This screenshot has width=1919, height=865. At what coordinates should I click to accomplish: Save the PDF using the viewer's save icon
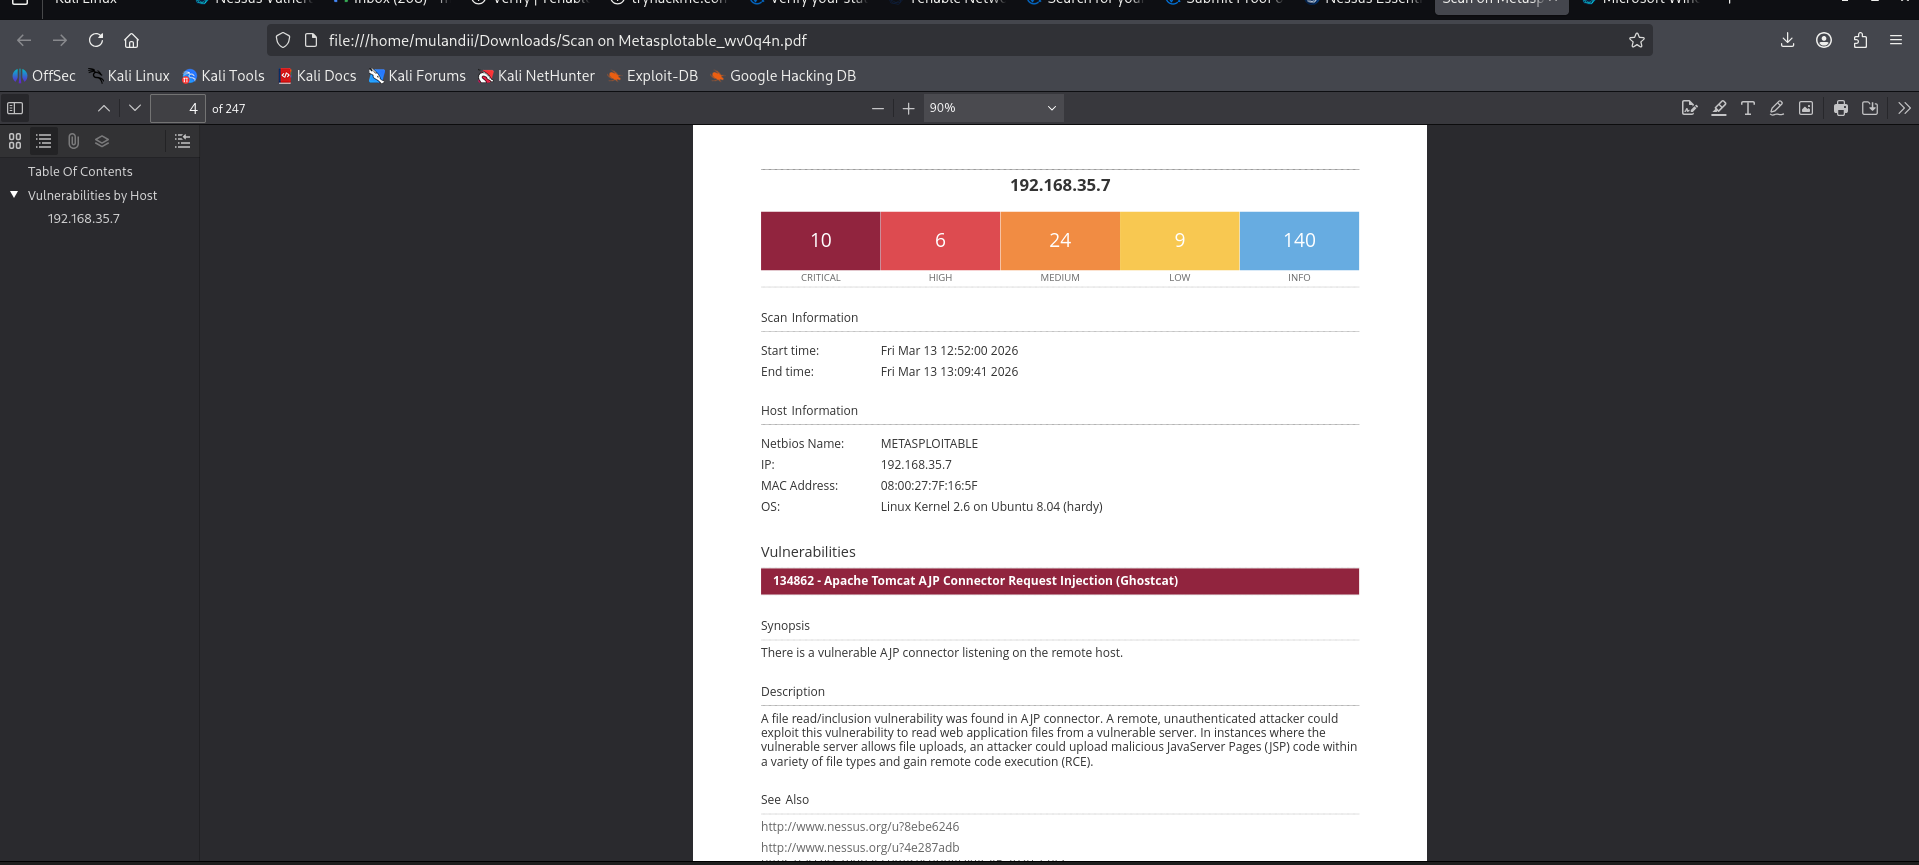tap(1869, 108)
